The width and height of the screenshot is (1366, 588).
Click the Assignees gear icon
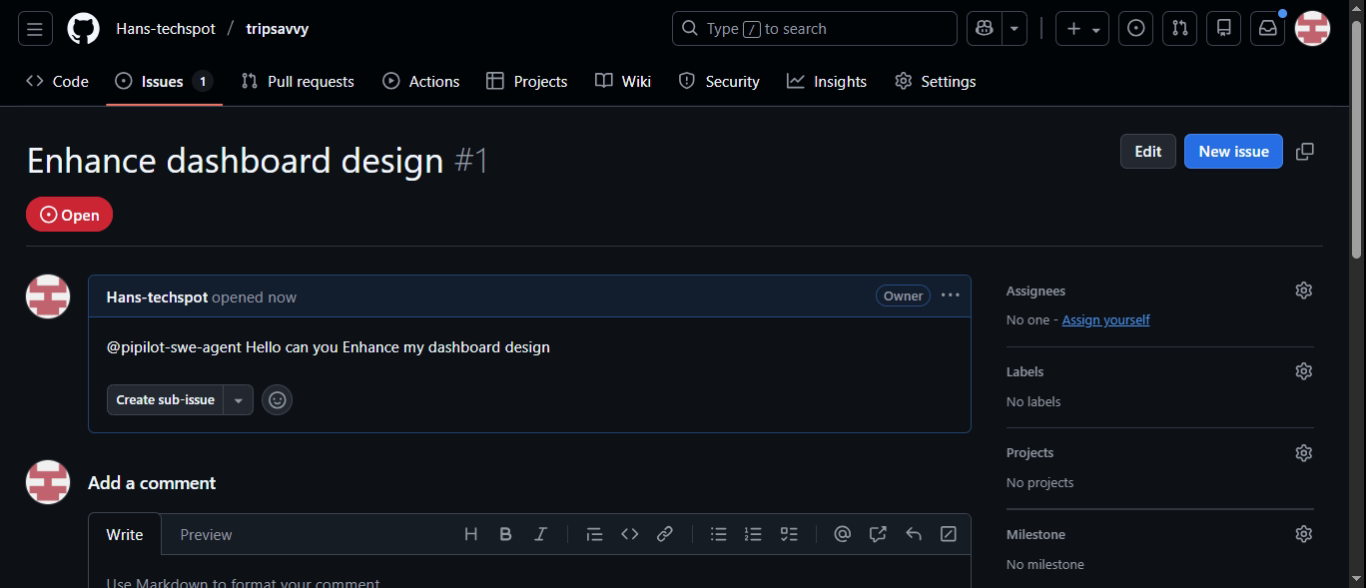coord(1303,291)
